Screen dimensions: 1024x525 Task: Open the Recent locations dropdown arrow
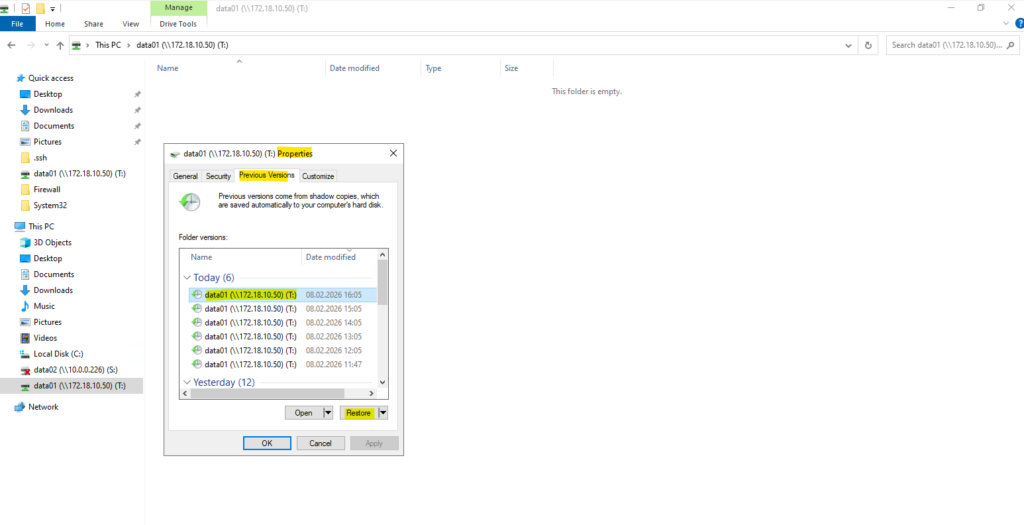click(x=46, y=45)
